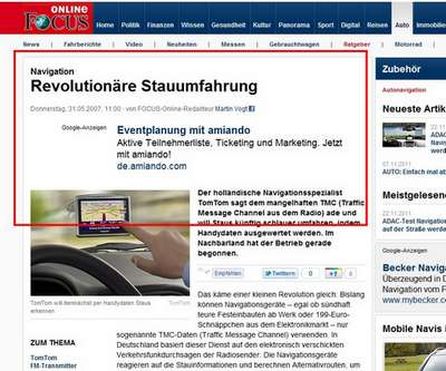Open the newest article thumbnail in sidebar
This screenshot has width=446, height=371.
[x=404, y=135]
